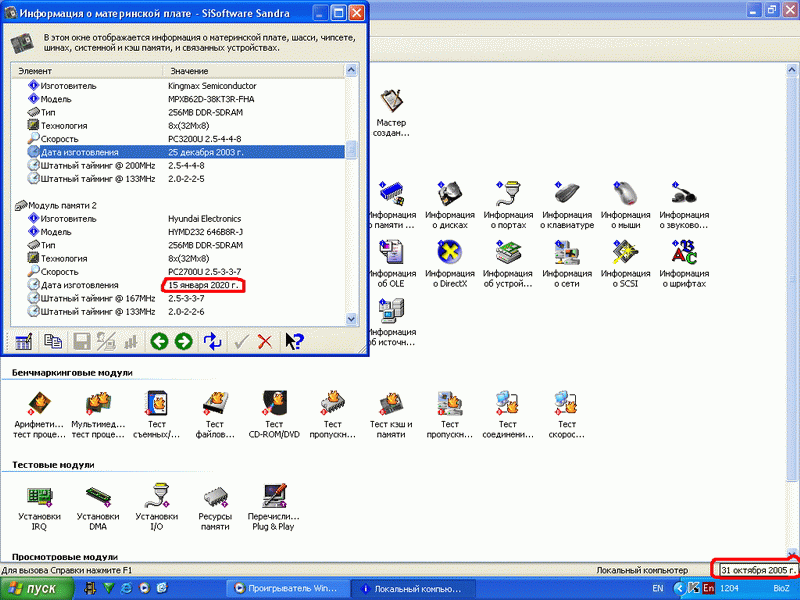Select row Изготовитель Kingmax Semiconductor
The image size is (800, 600).
pyautogui.click(x=186, y=86)
